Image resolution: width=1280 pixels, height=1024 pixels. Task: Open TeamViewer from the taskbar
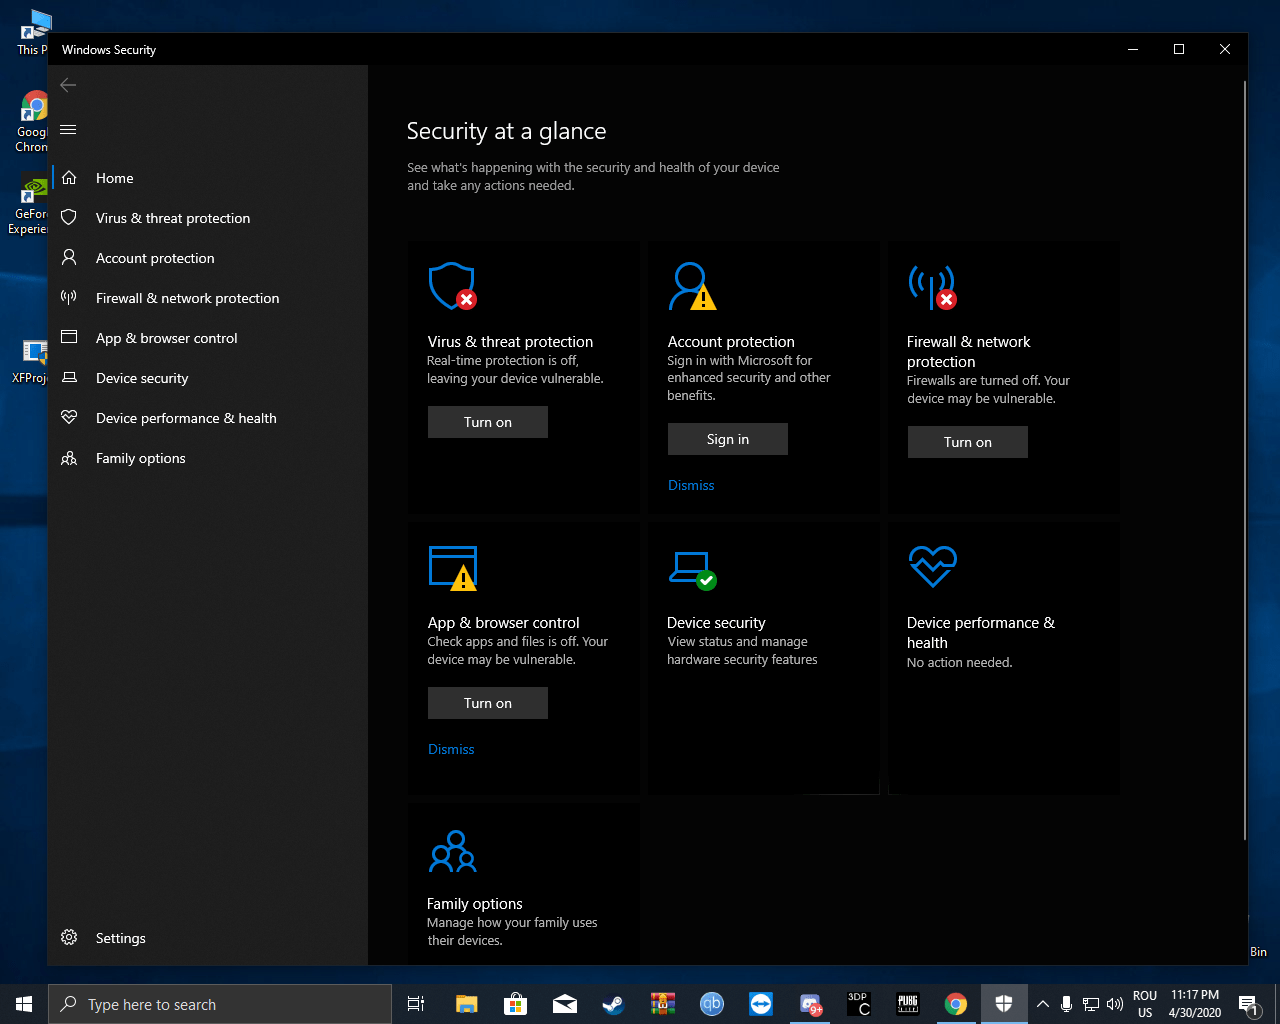coord(761,1004)
